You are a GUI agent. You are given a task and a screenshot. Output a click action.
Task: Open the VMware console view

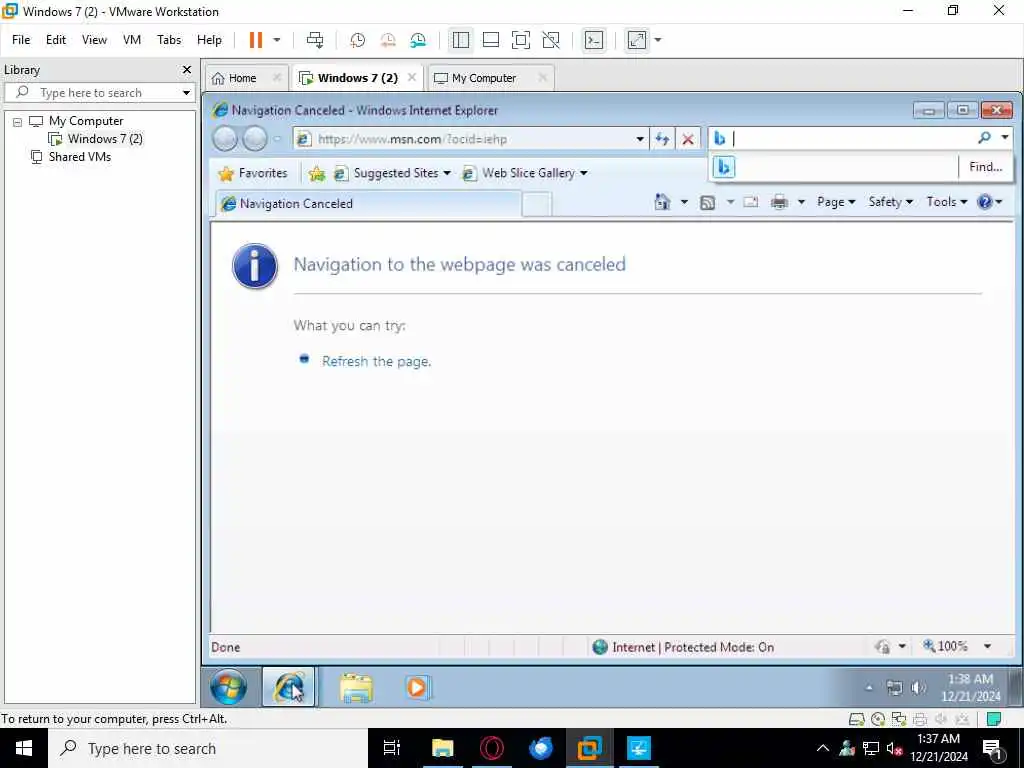594,40
